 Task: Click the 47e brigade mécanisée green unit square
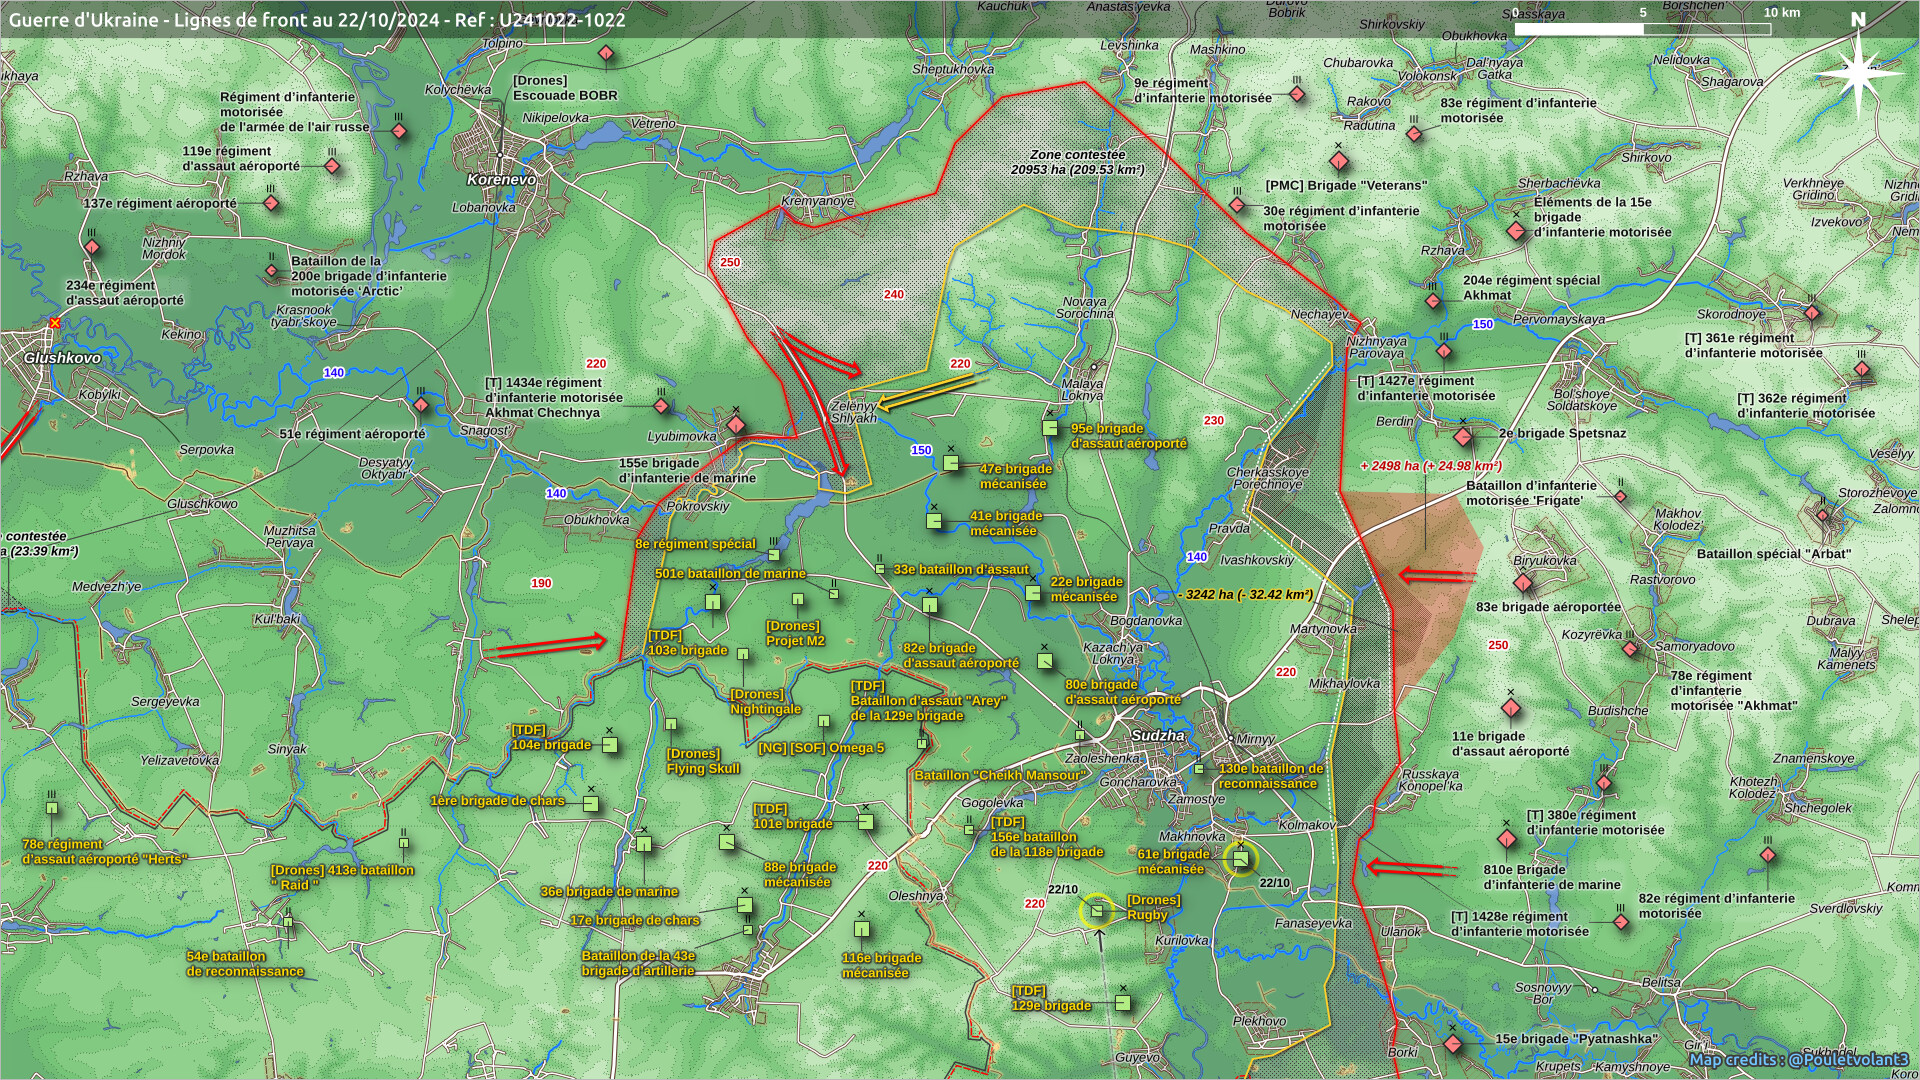point(951,463)
